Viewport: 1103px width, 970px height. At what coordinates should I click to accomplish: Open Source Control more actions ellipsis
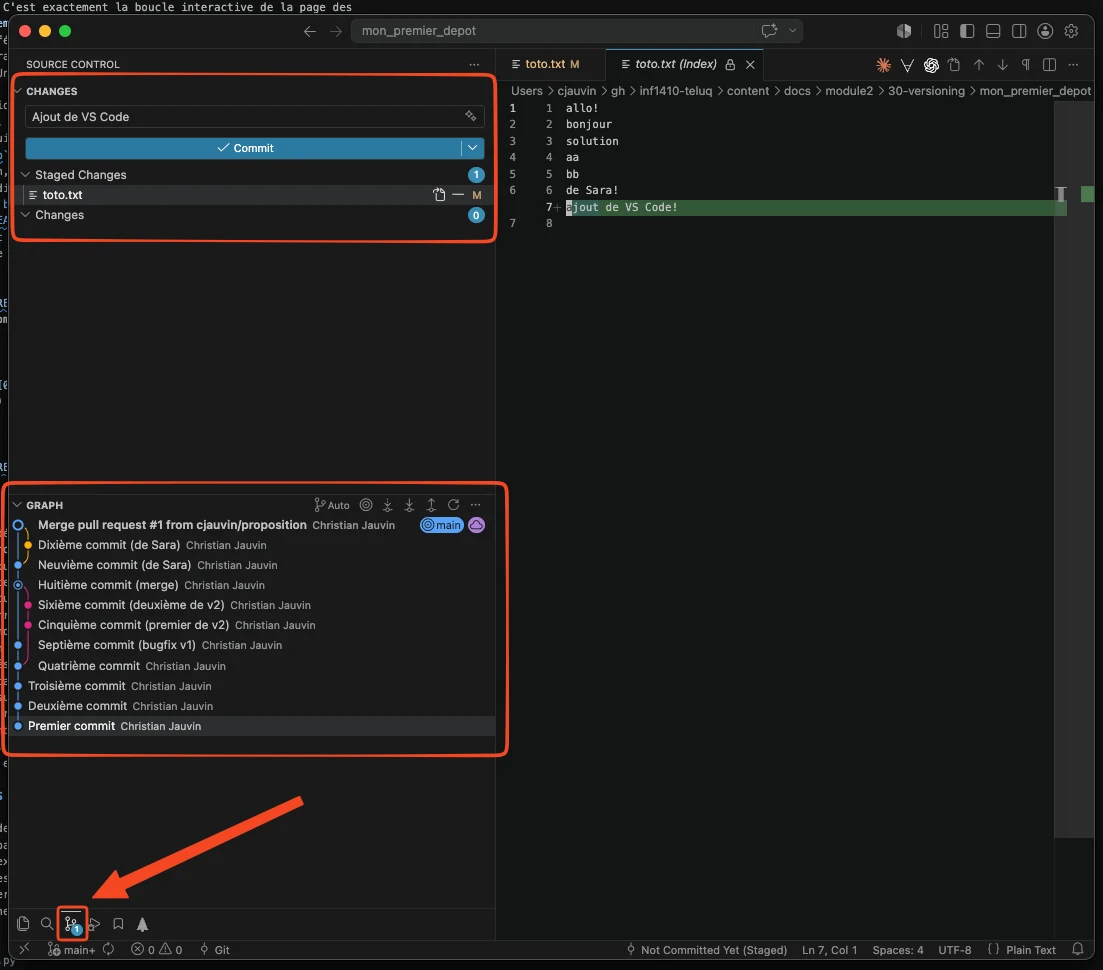[x=474, y=64]
